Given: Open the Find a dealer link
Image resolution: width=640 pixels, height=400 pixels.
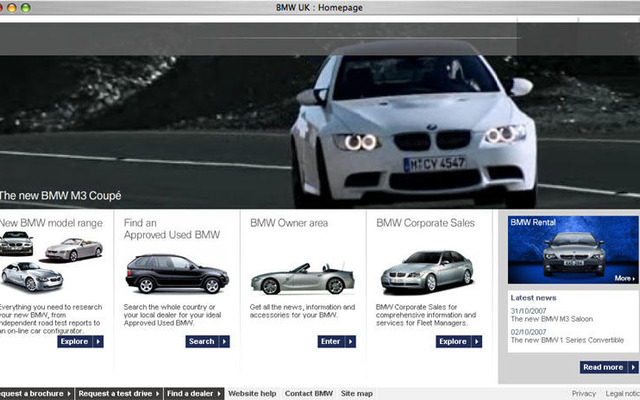Looking at the screenshot, I should click(x=194, y=393).
